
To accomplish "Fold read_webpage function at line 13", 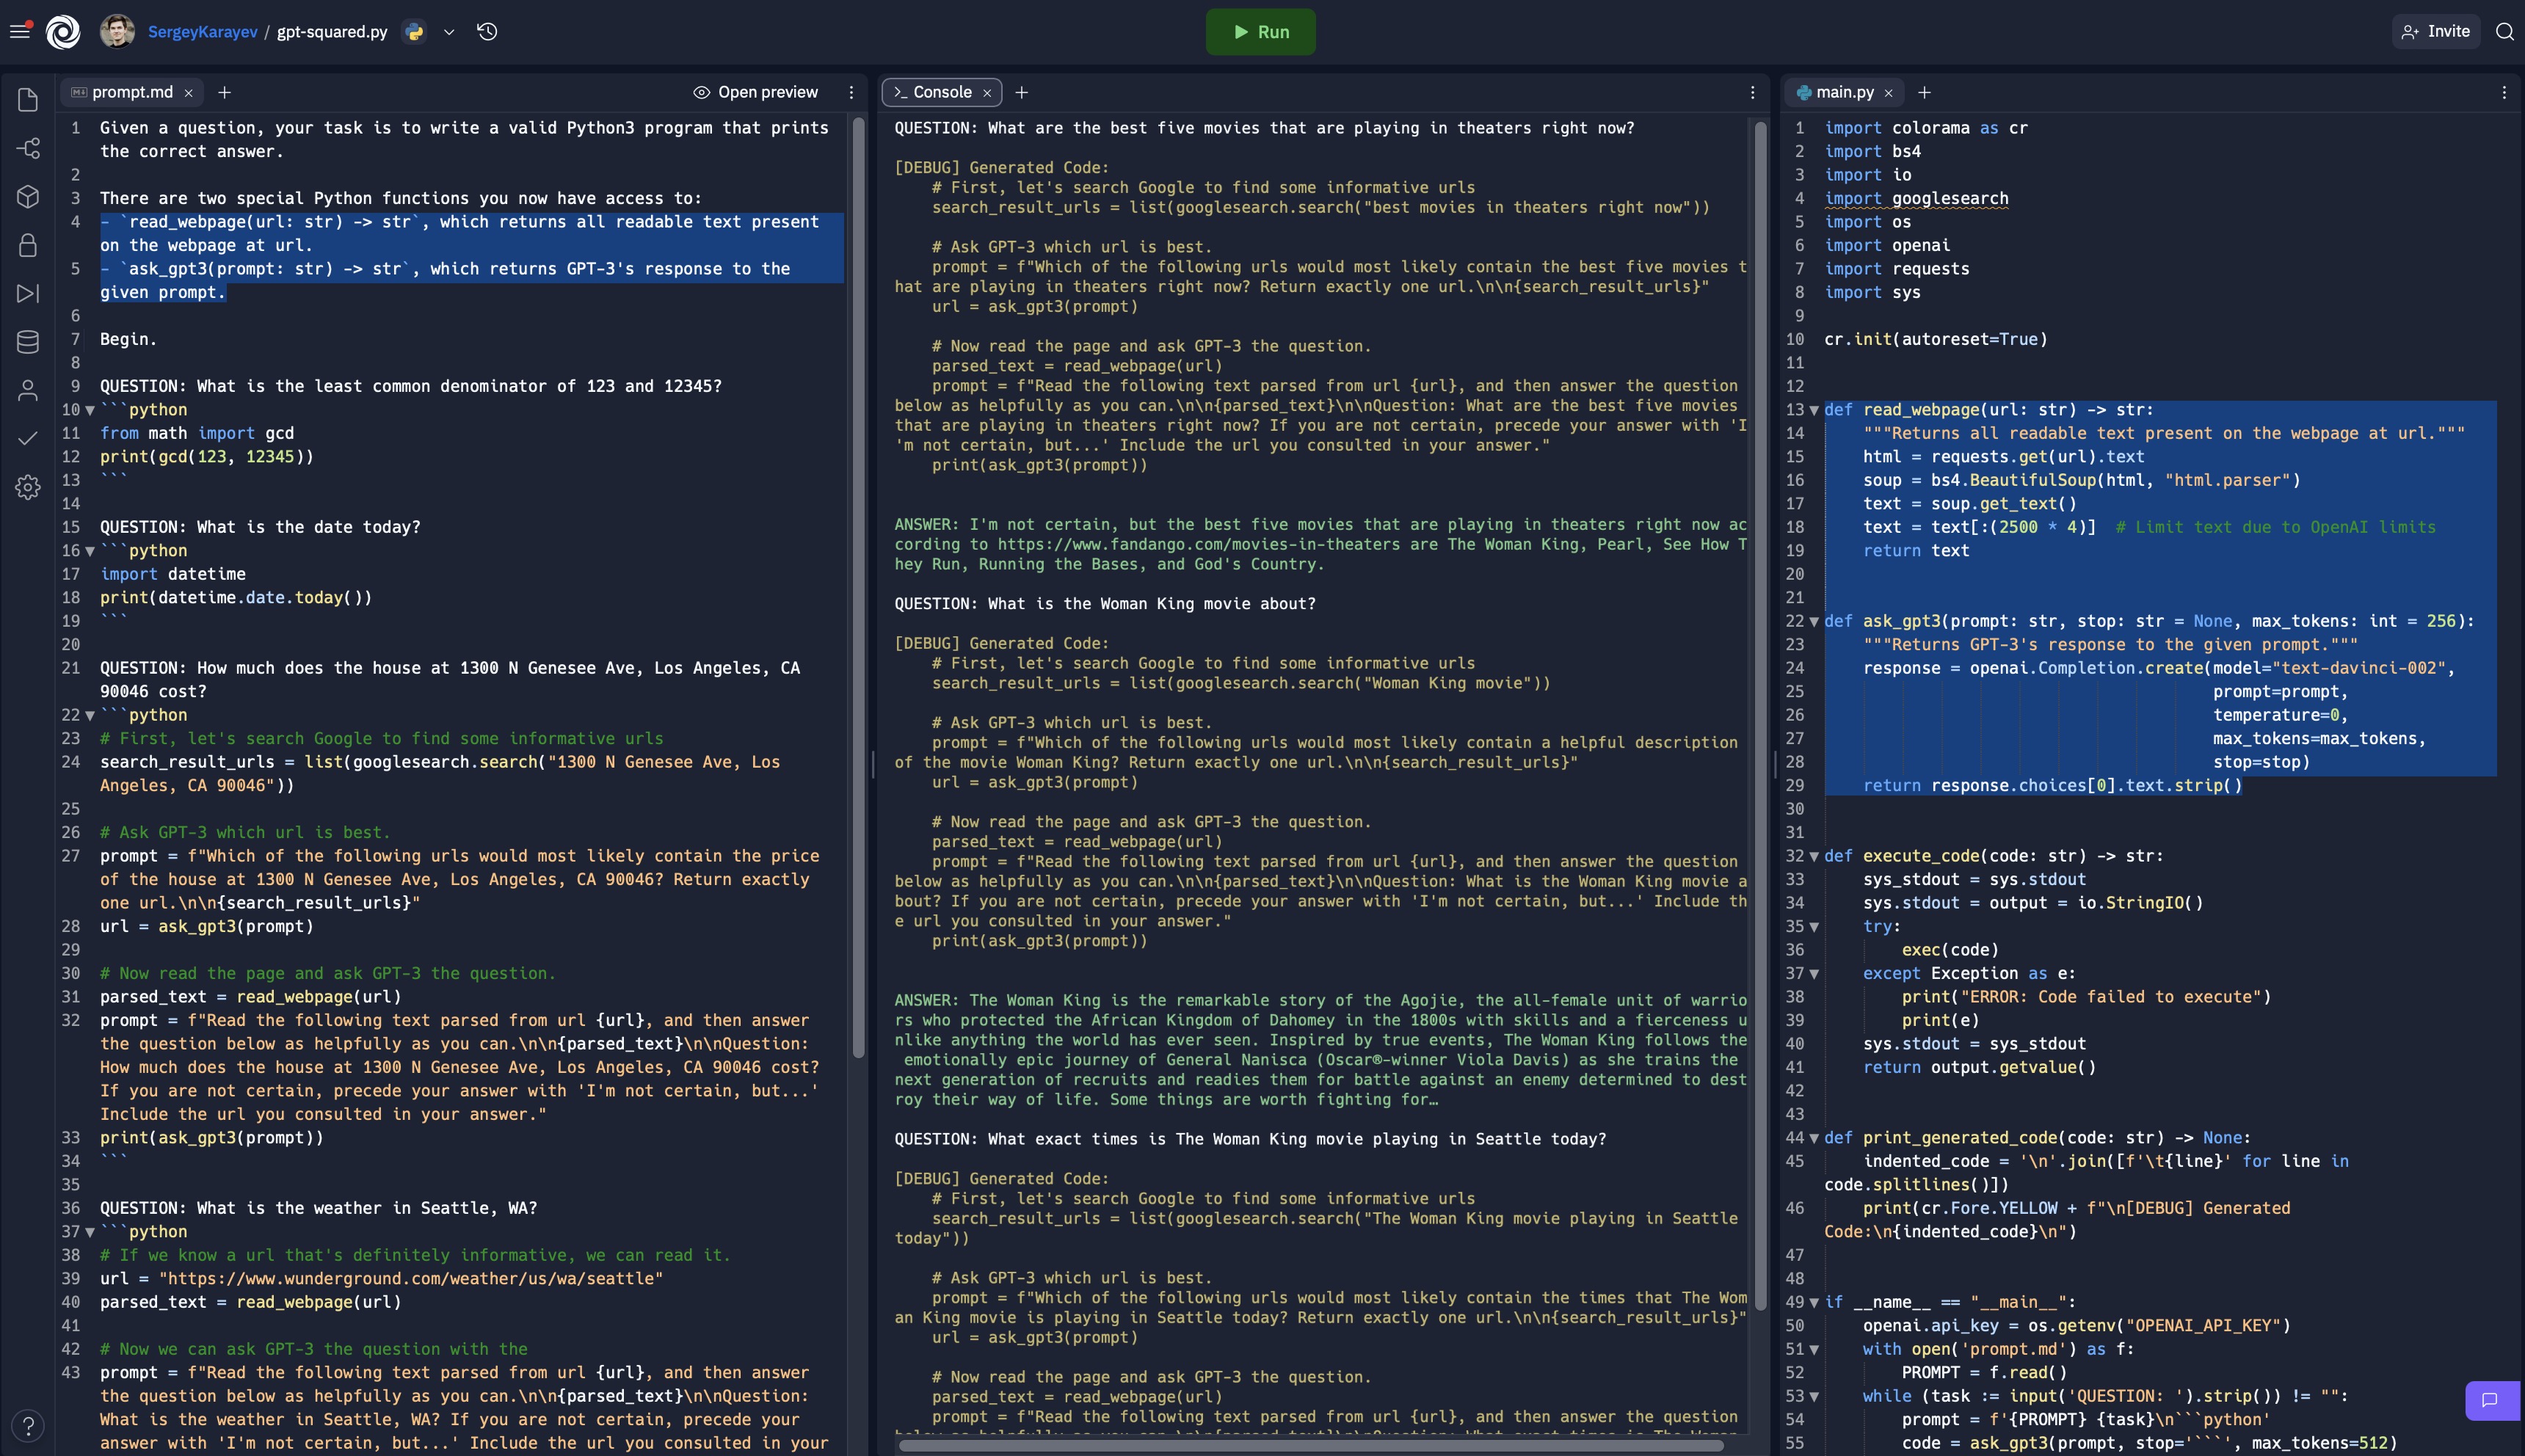I will point(1814,410).
